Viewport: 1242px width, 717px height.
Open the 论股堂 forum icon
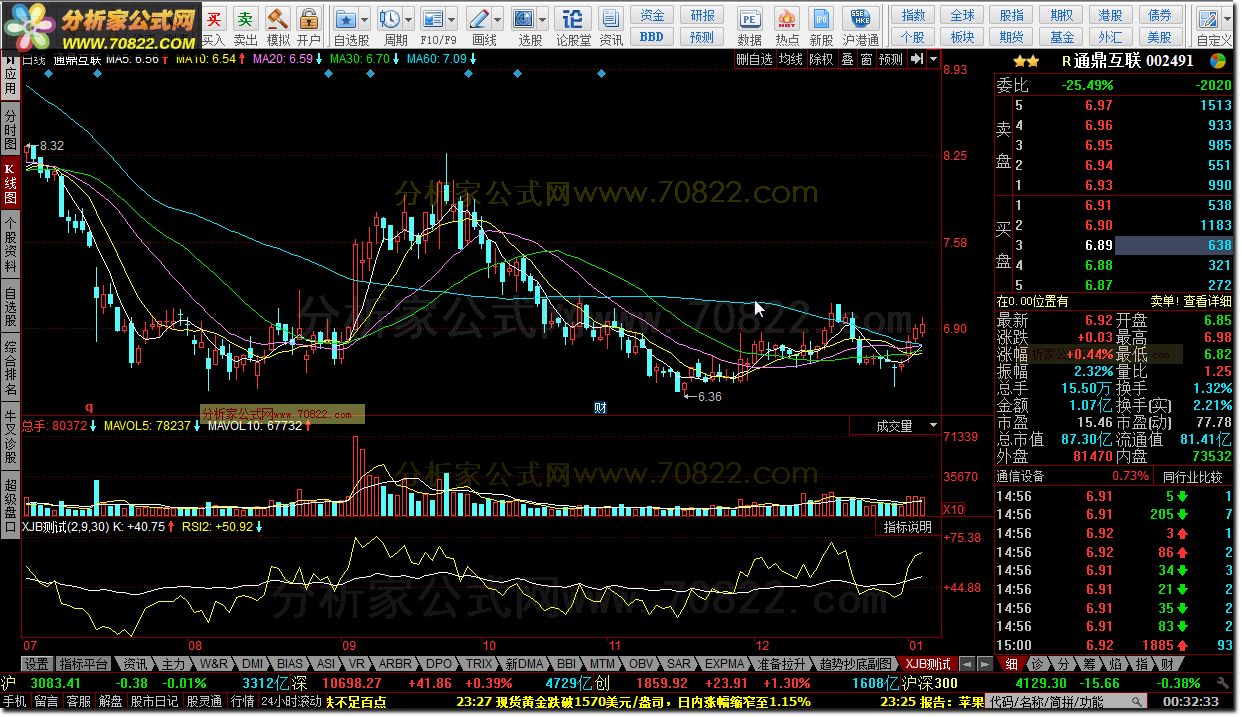click(x=573, y=19)
